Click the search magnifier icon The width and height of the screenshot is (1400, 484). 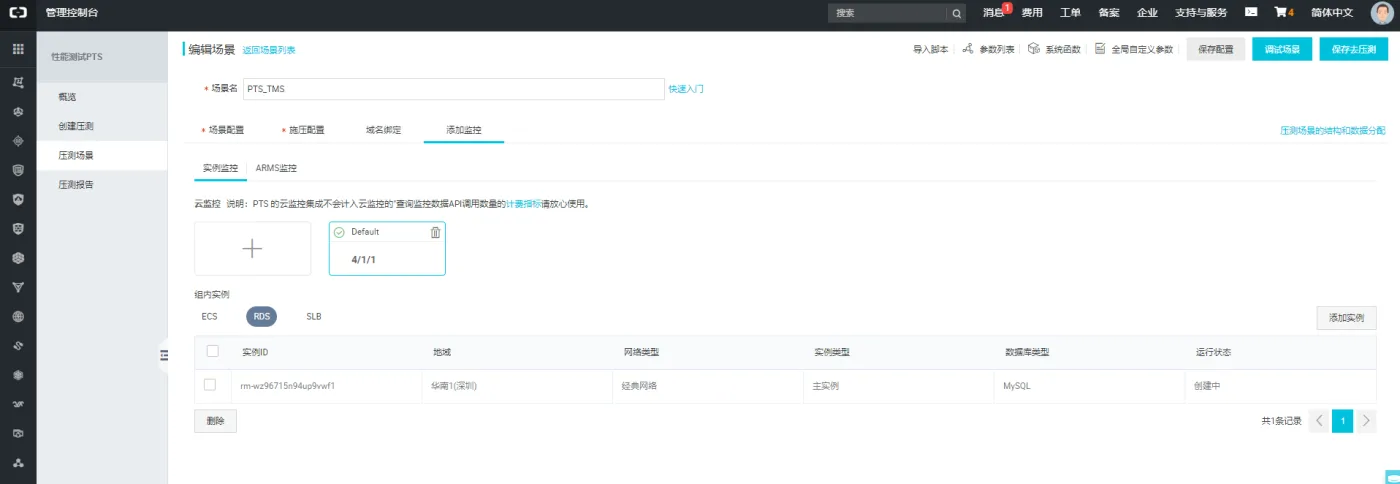click(x=957, y=13)
